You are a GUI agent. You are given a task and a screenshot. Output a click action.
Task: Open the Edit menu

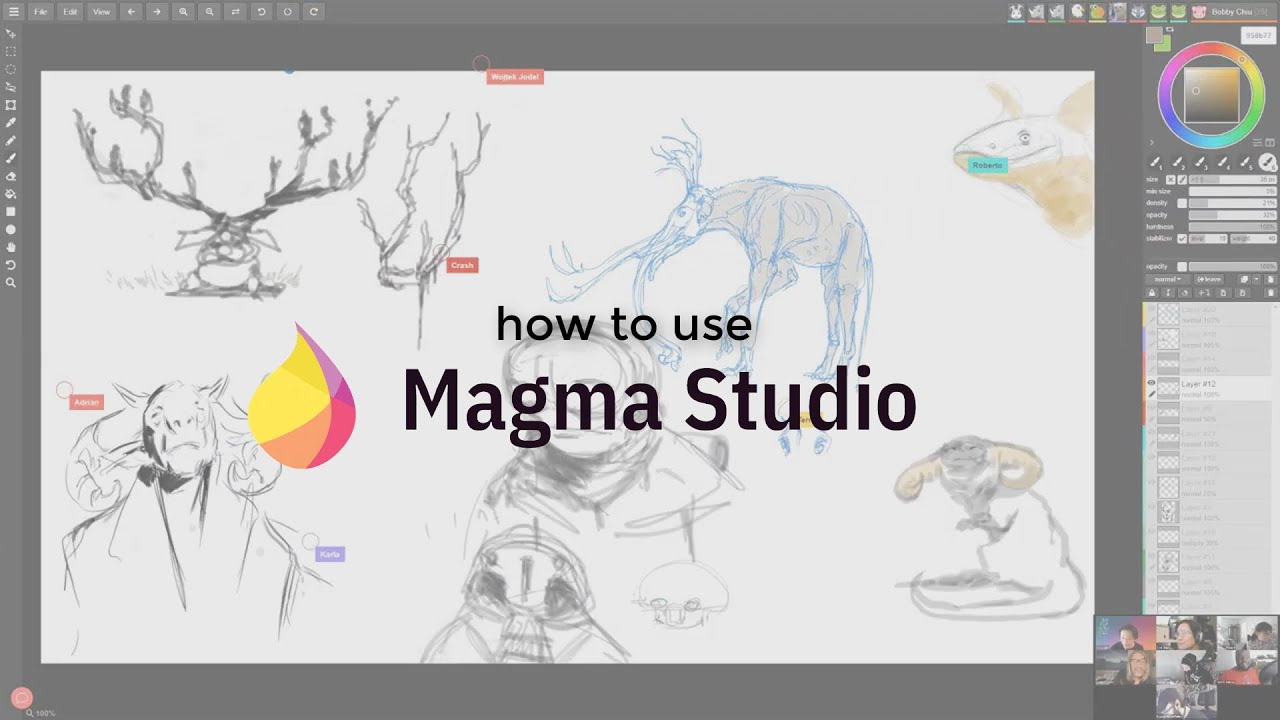tap(70, 12)
